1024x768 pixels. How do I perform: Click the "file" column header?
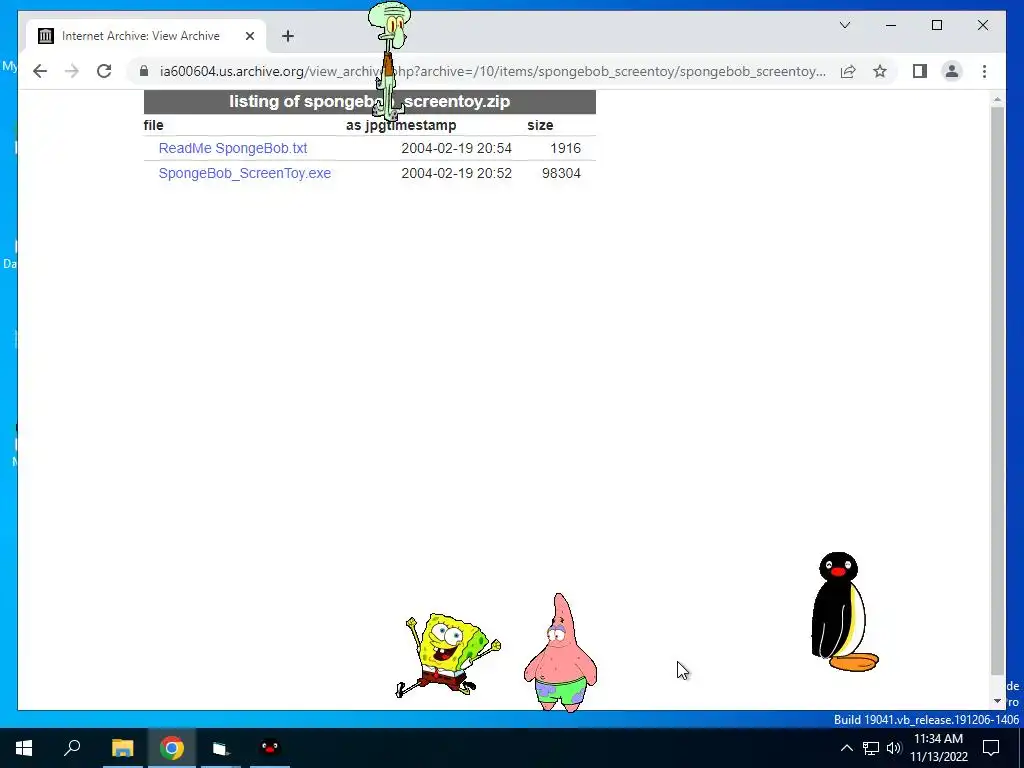click(153, 125)
